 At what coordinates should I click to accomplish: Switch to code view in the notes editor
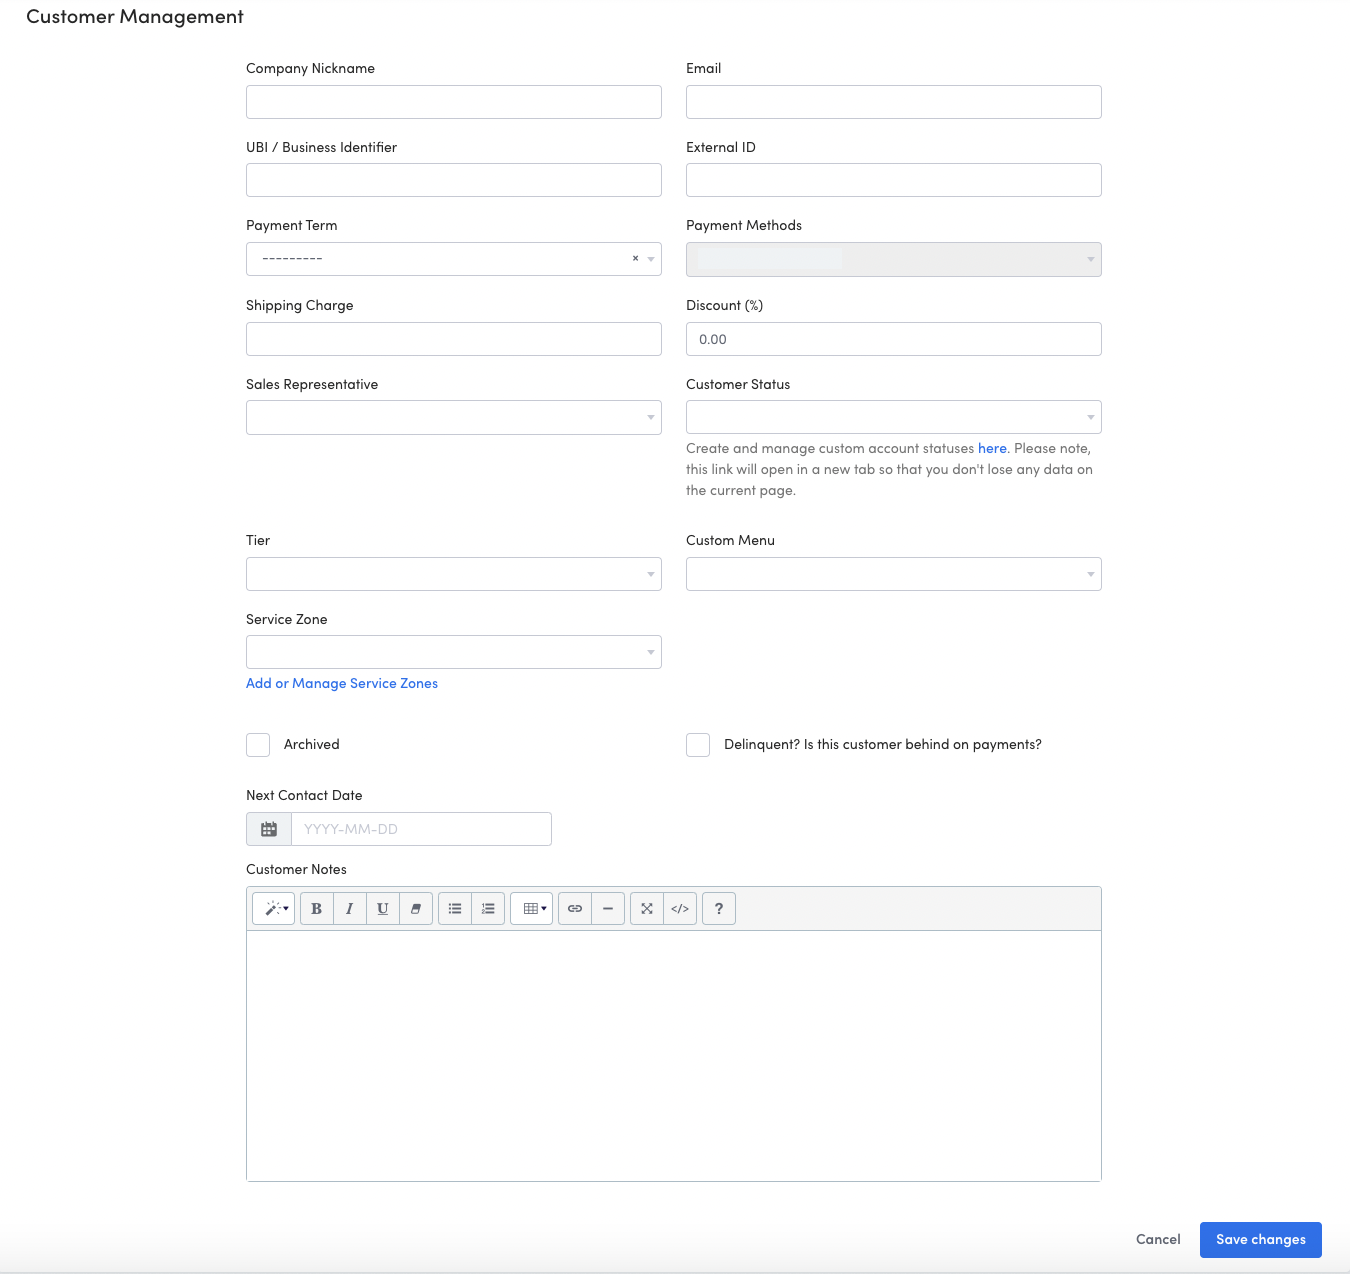[680, 908]
